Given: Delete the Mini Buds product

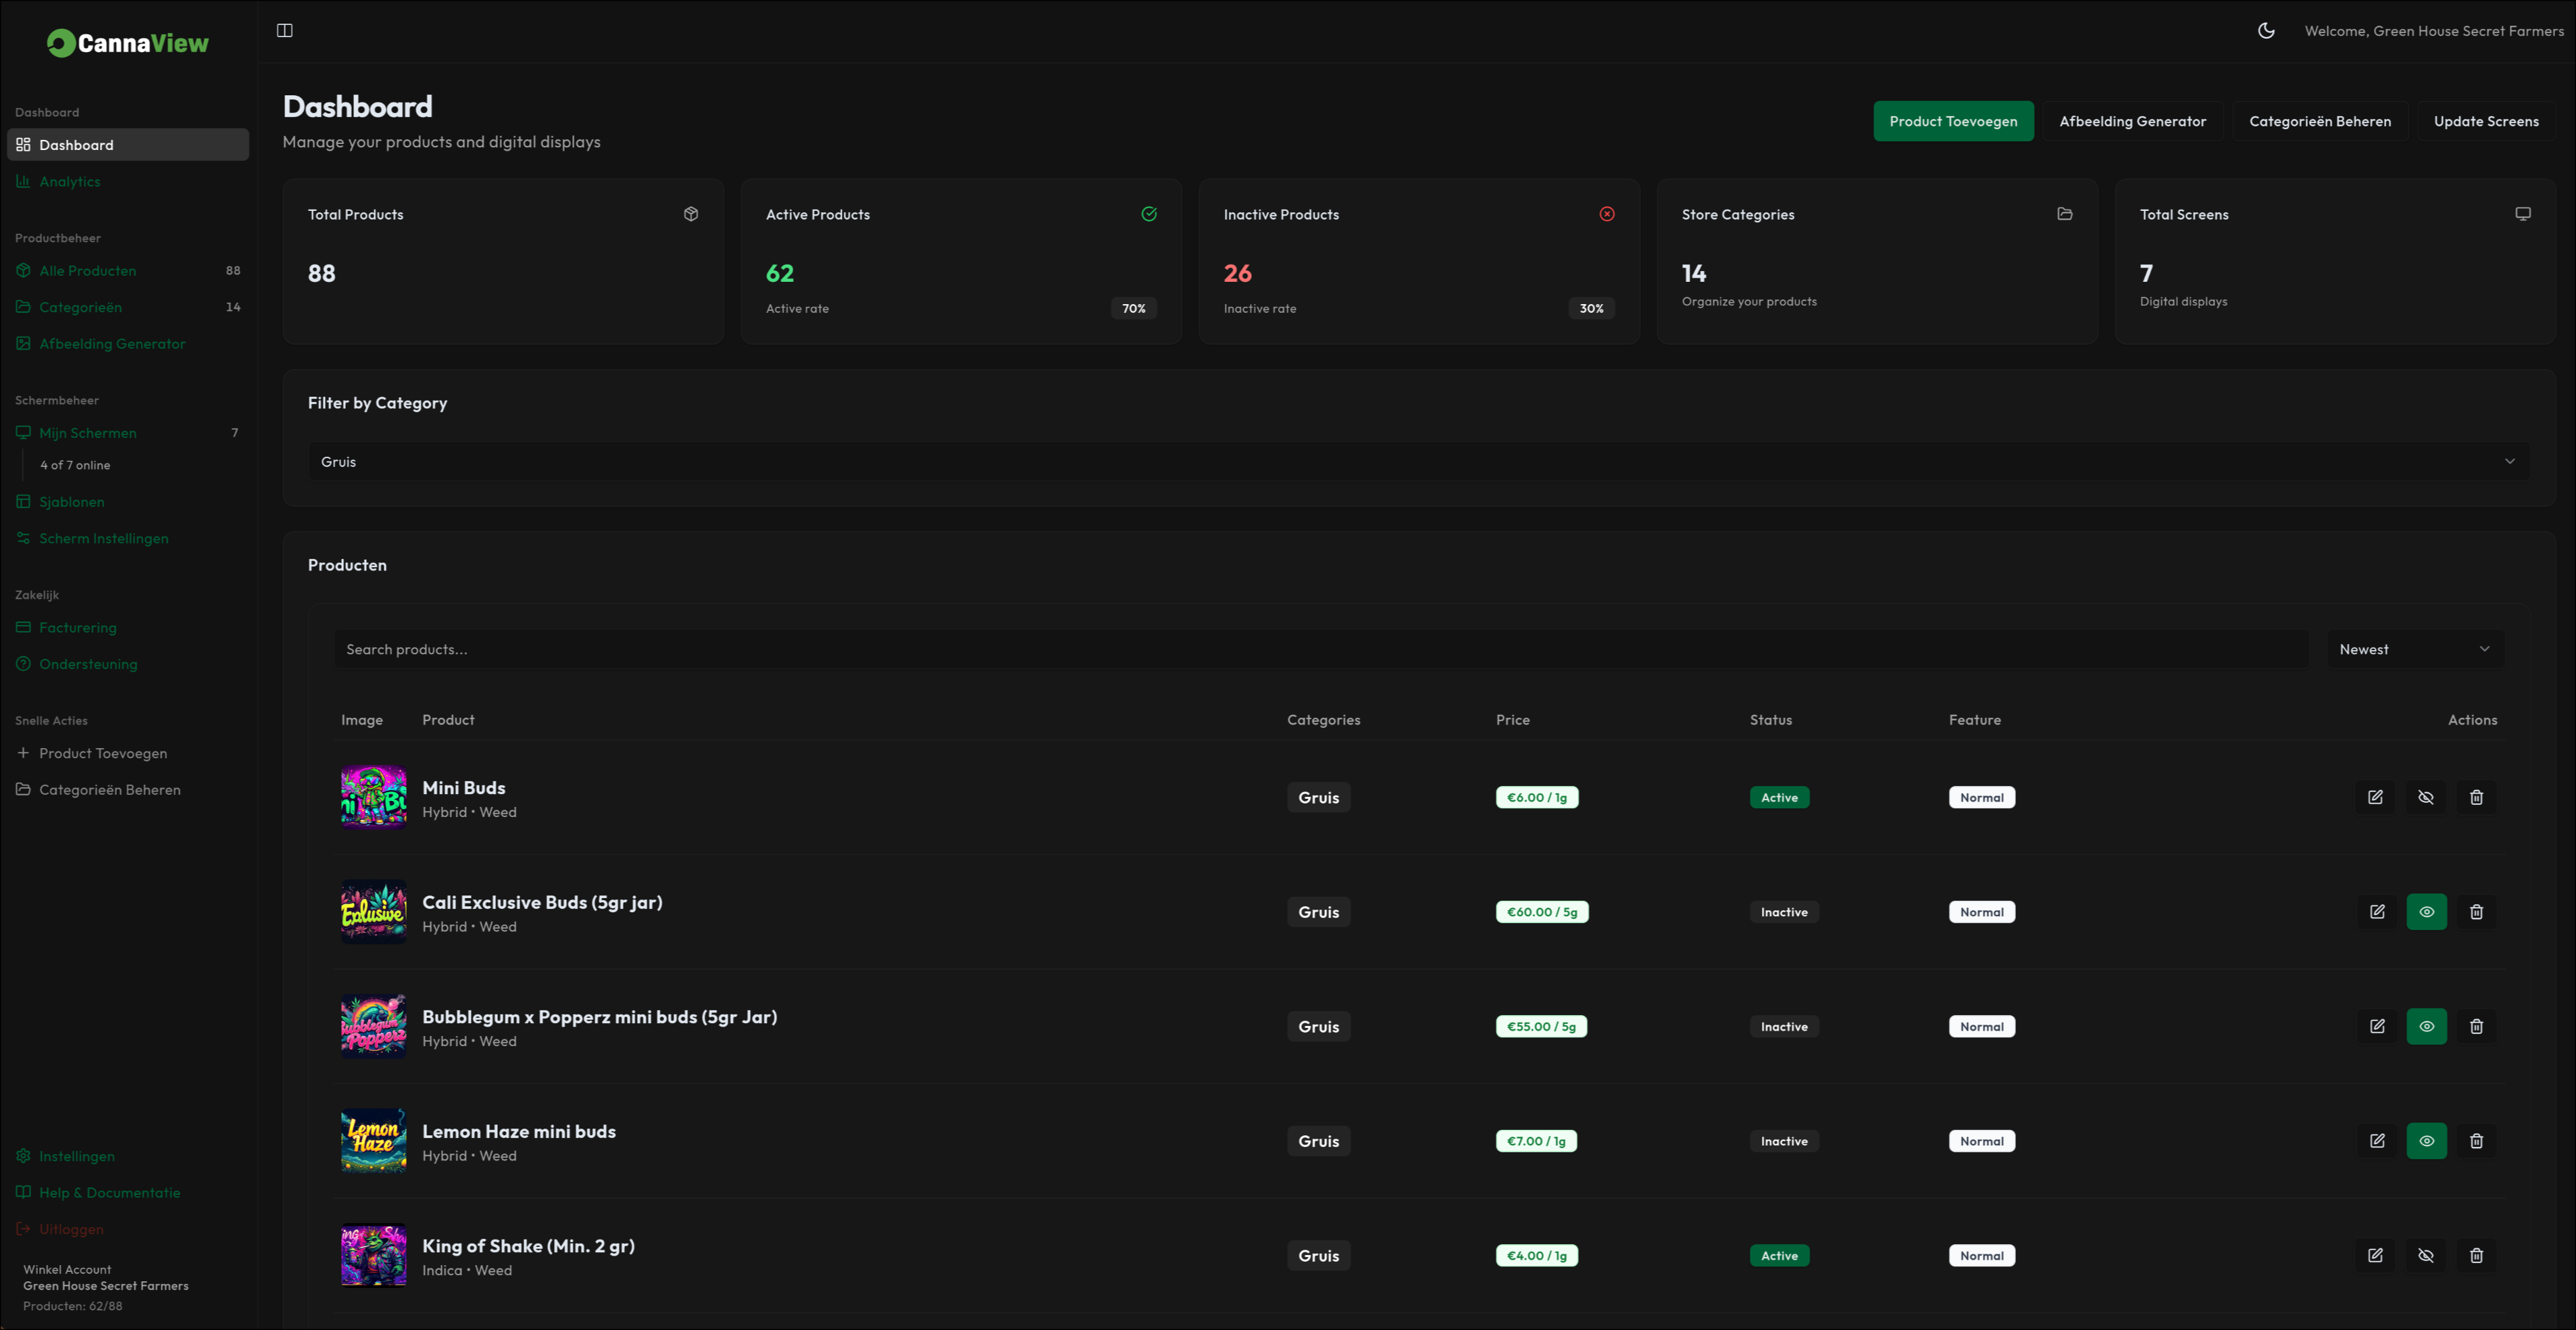Looking at the screenshot, I should pyautogui.click(x=2476, y=797).
